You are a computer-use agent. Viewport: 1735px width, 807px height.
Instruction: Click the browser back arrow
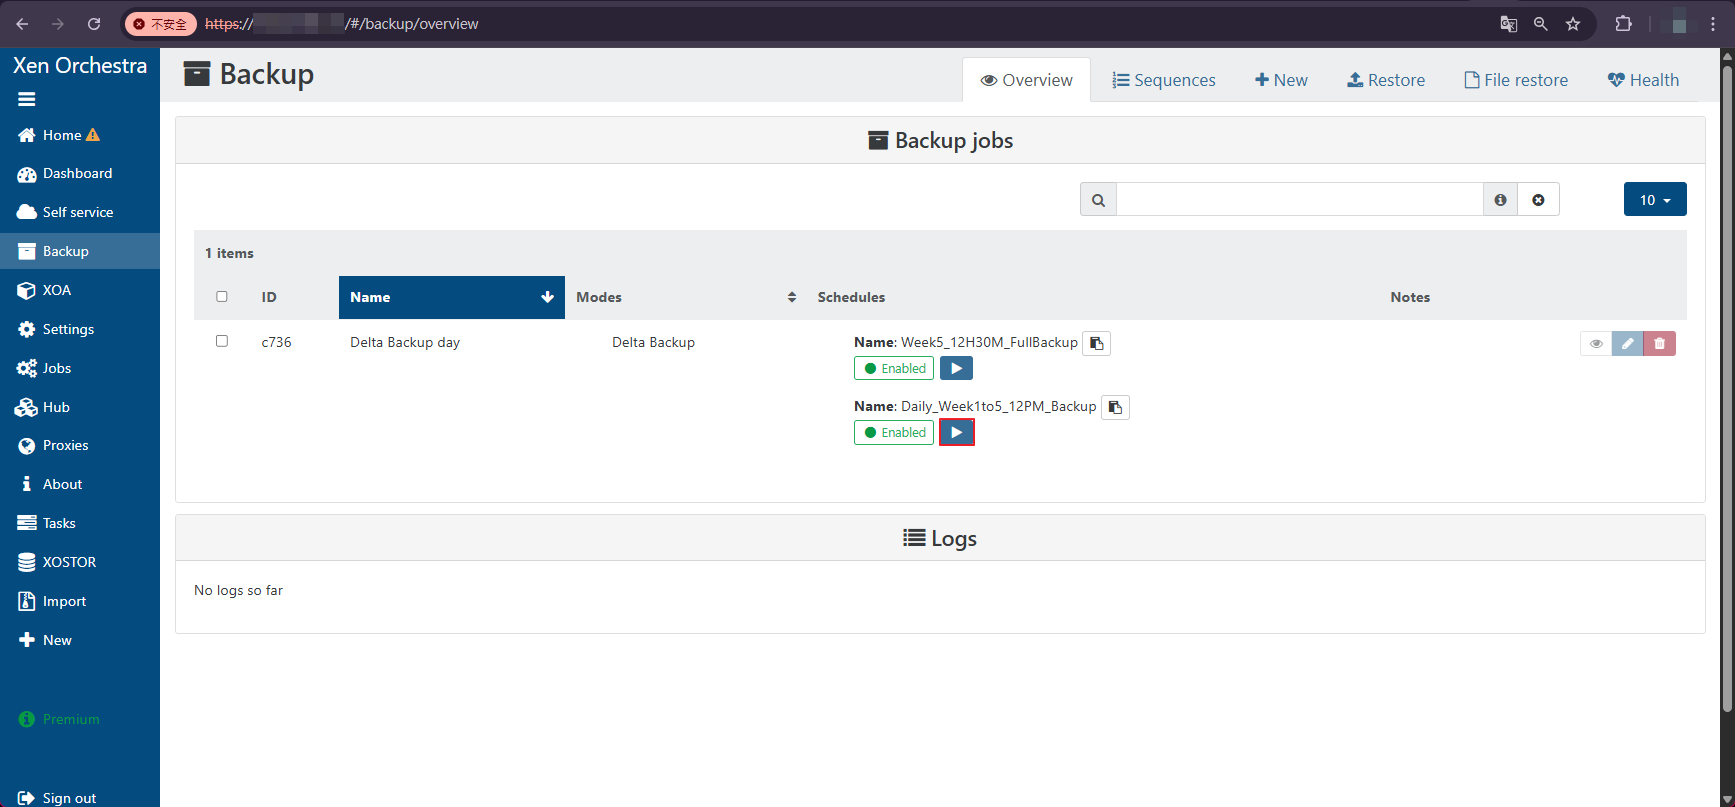pos(22,24)
